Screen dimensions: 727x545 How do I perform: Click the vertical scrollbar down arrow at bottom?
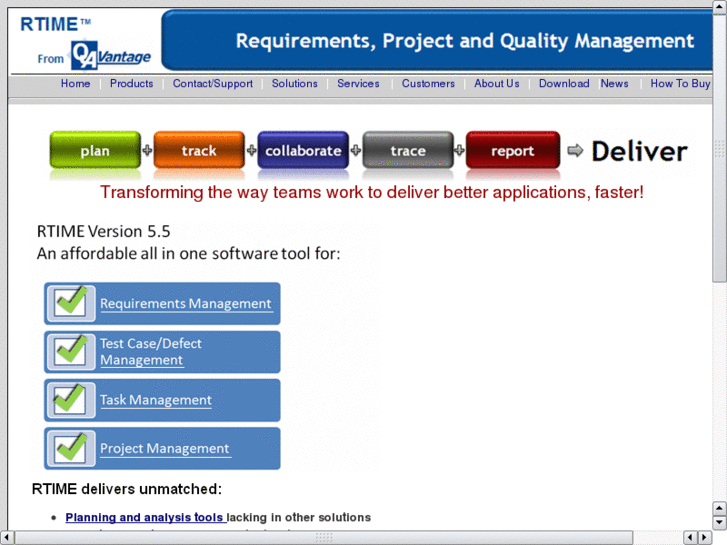point(720,522)
